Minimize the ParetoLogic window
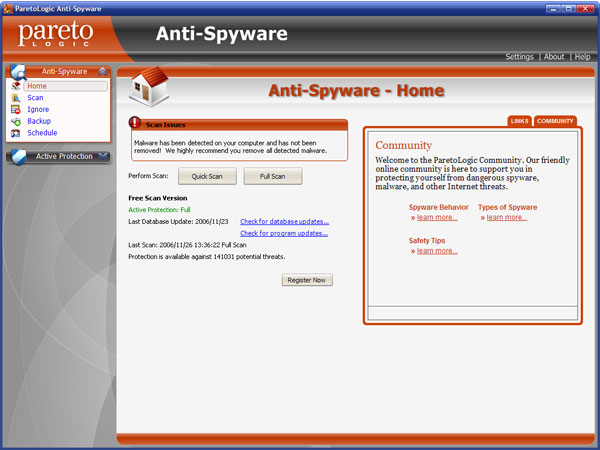 point(552,8)
